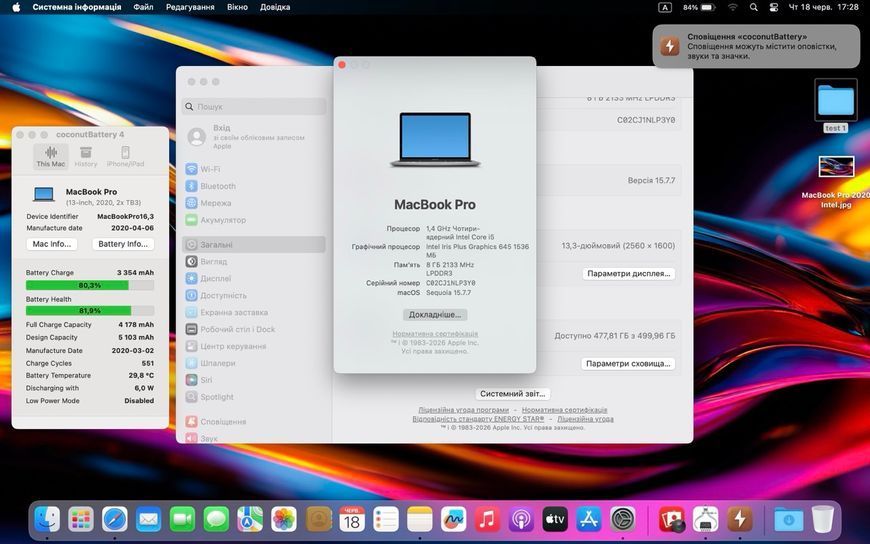Click input source A icon in menu bar
This screenshot has width=870, height=544.
[x=665, y=7]
